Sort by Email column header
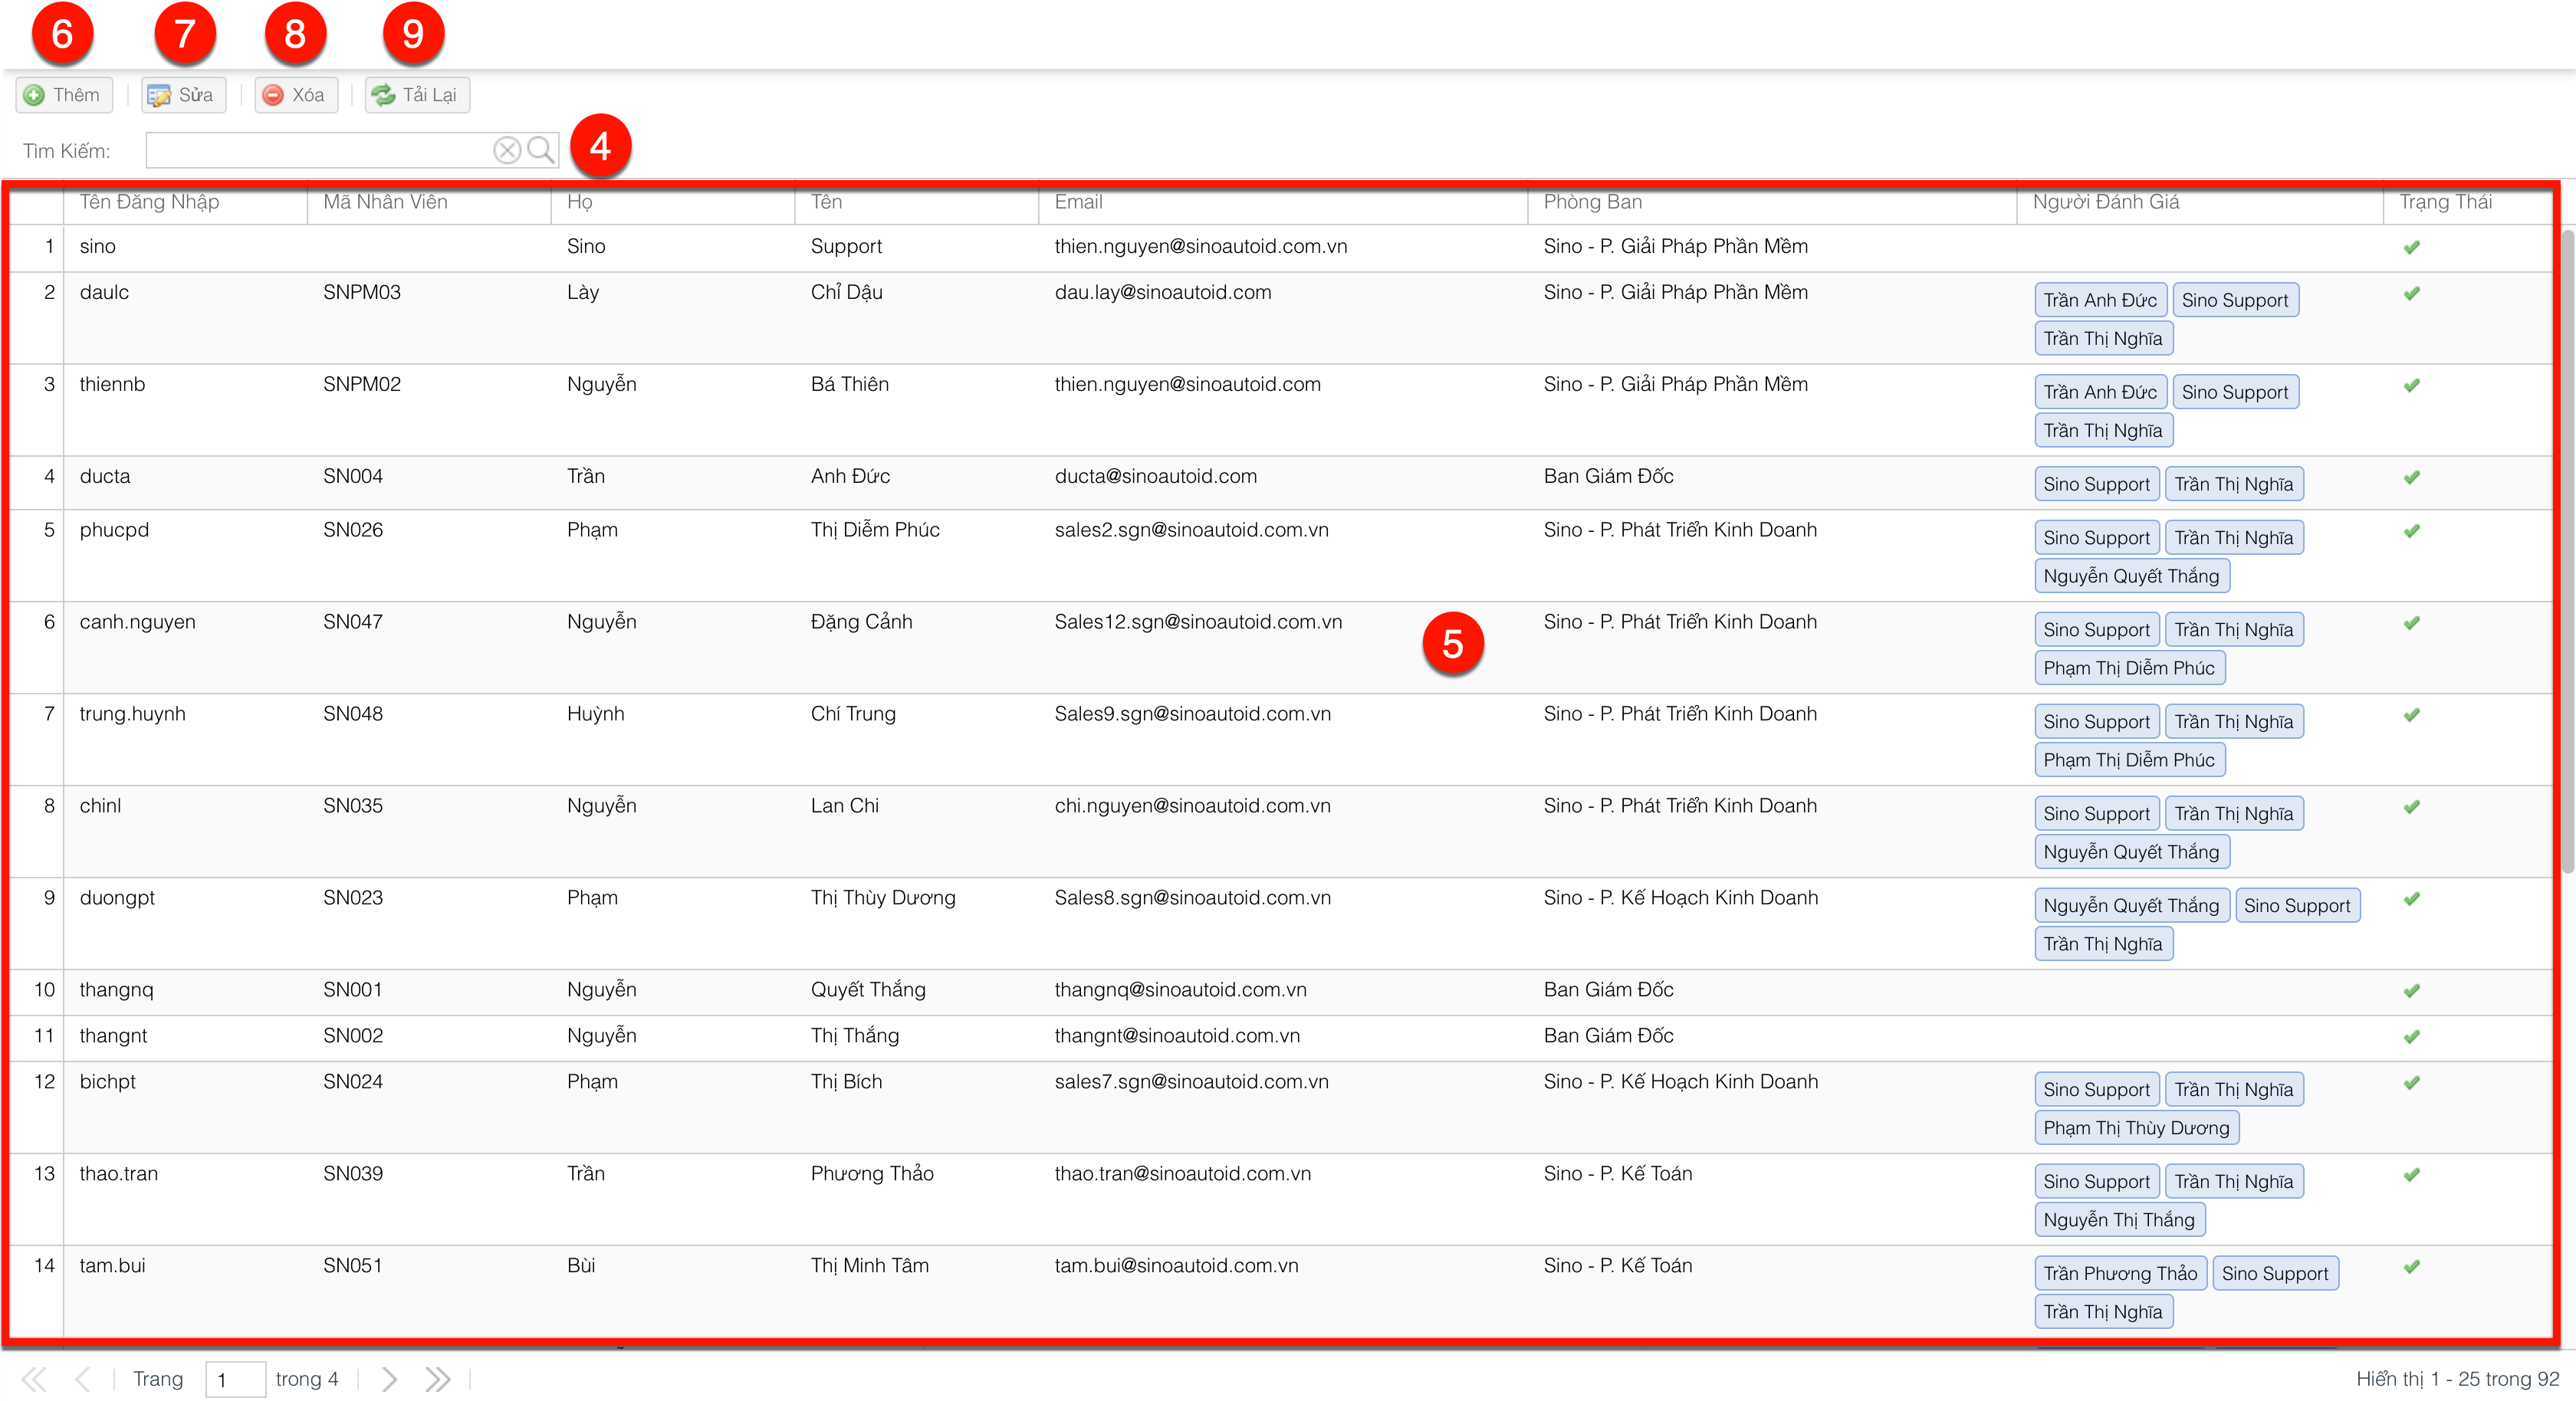The image size is (2576, 1401). (1078, 202)
